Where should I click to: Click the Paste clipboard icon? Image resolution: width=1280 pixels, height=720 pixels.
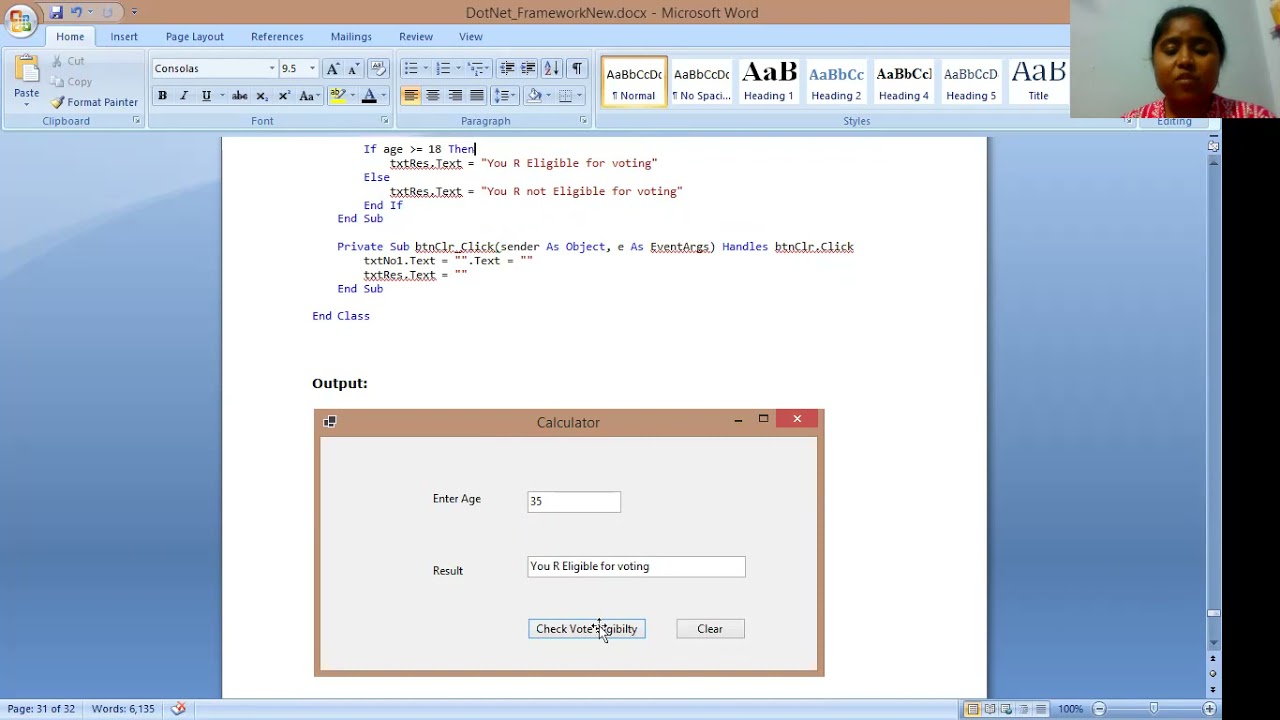(x=27, y=70)
